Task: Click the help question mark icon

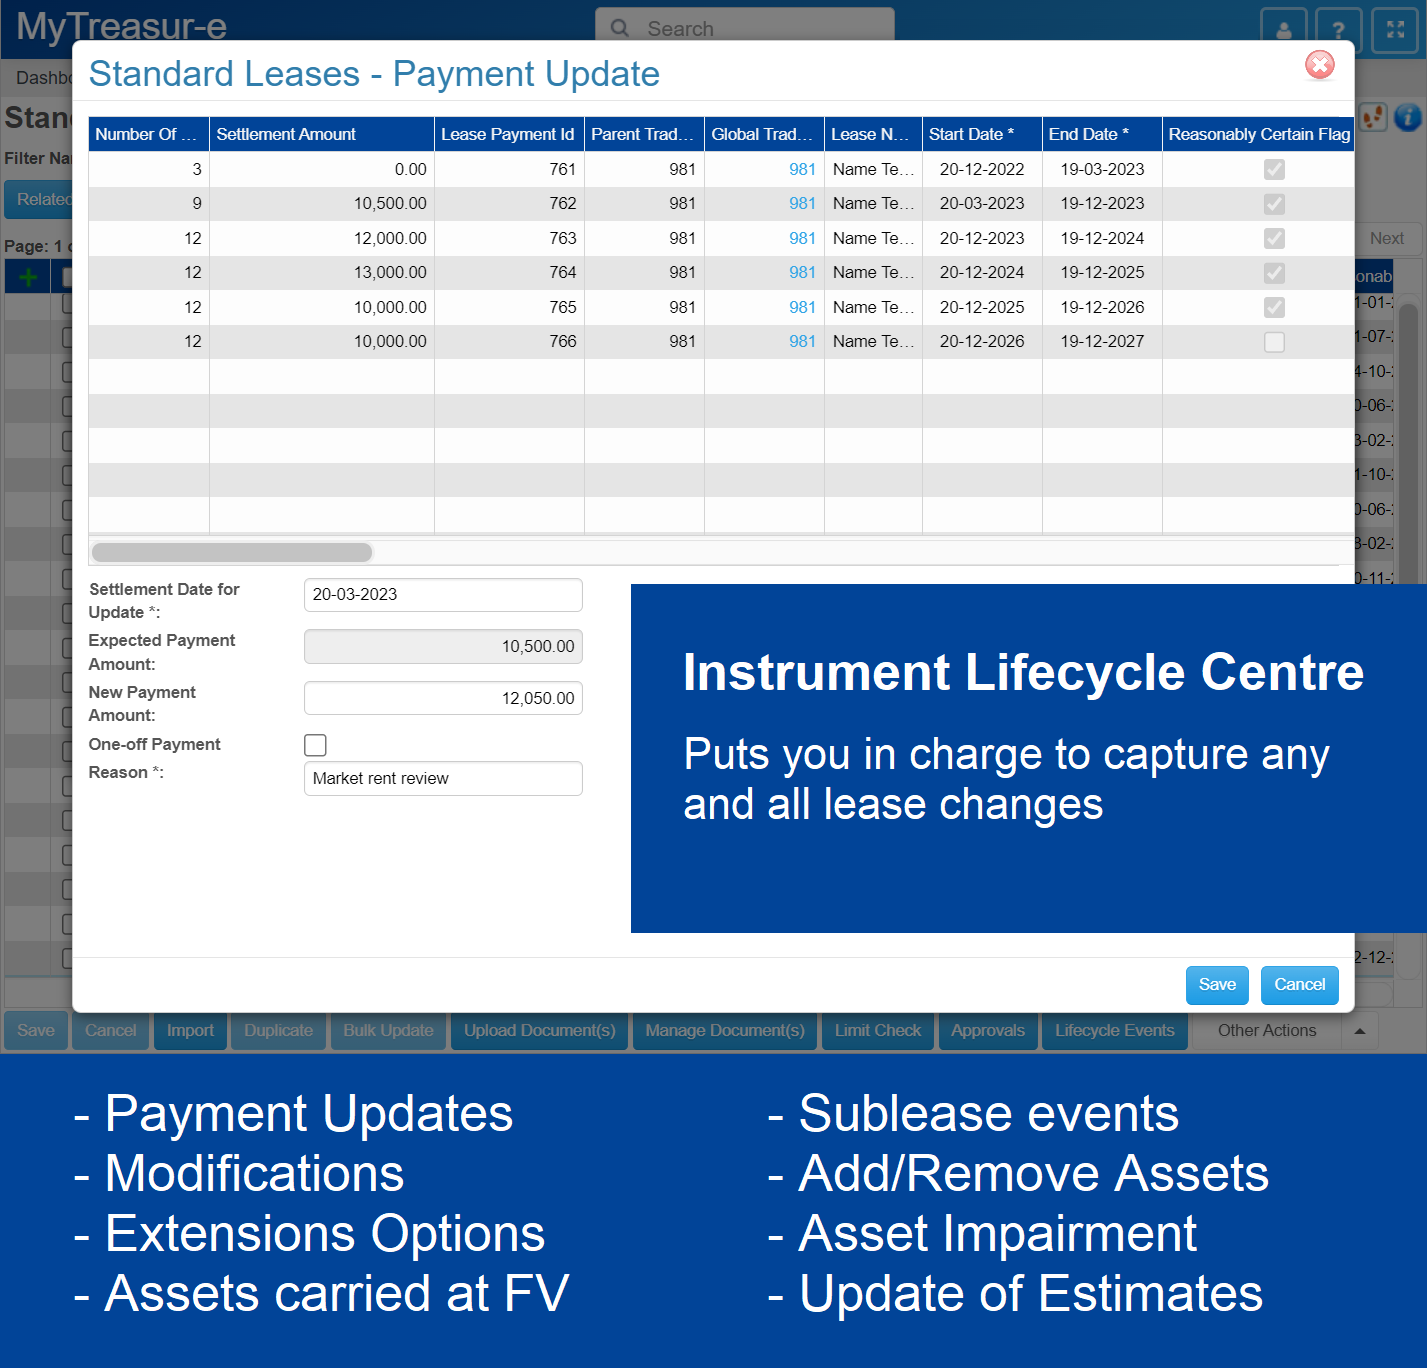Action: (1339, 29)
